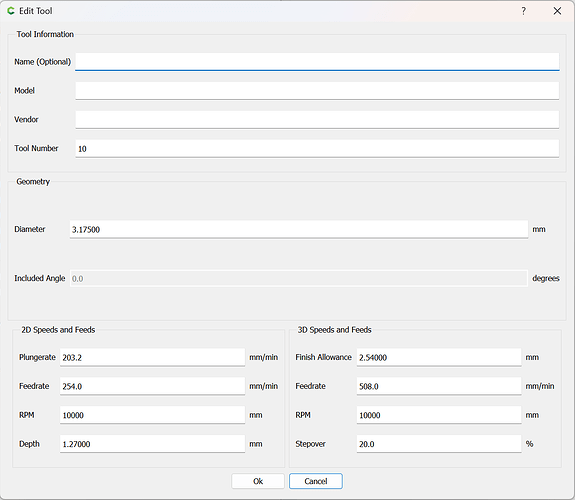Click the "3D Speeds and Feeds" heading

click(x=334, y=330)
